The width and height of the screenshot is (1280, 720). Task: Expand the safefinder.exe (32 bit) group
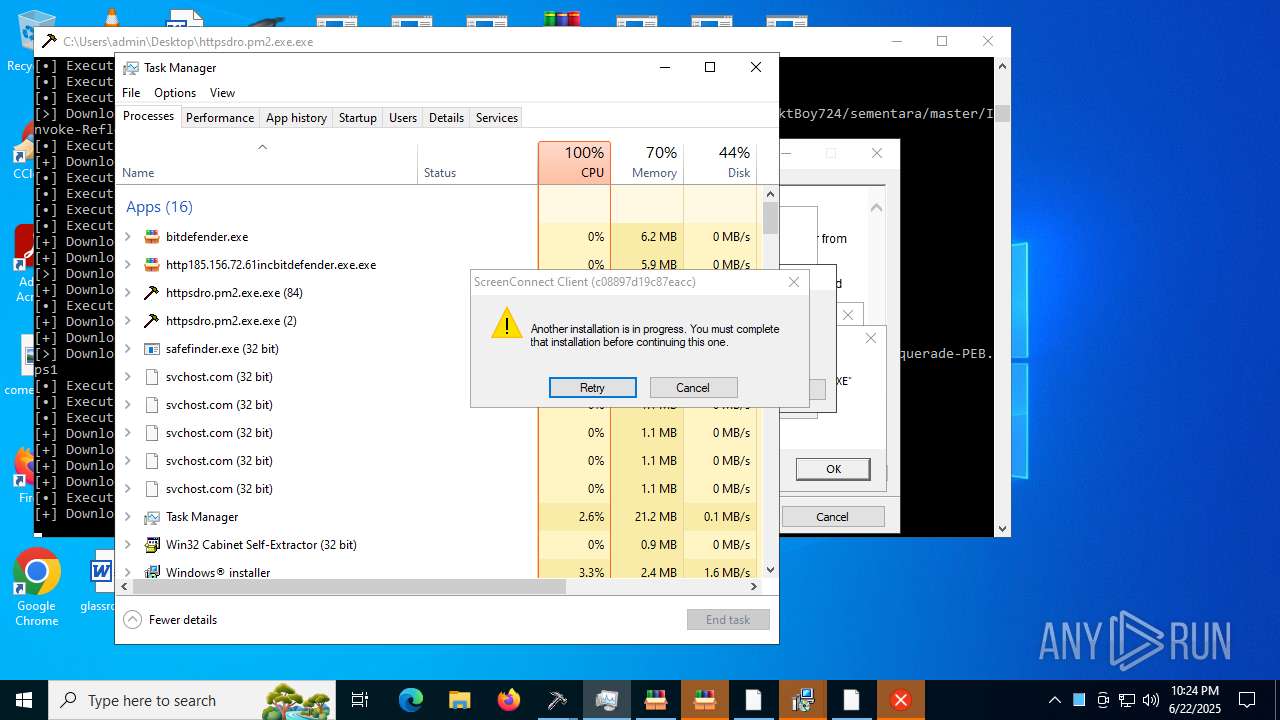point(127,349)
